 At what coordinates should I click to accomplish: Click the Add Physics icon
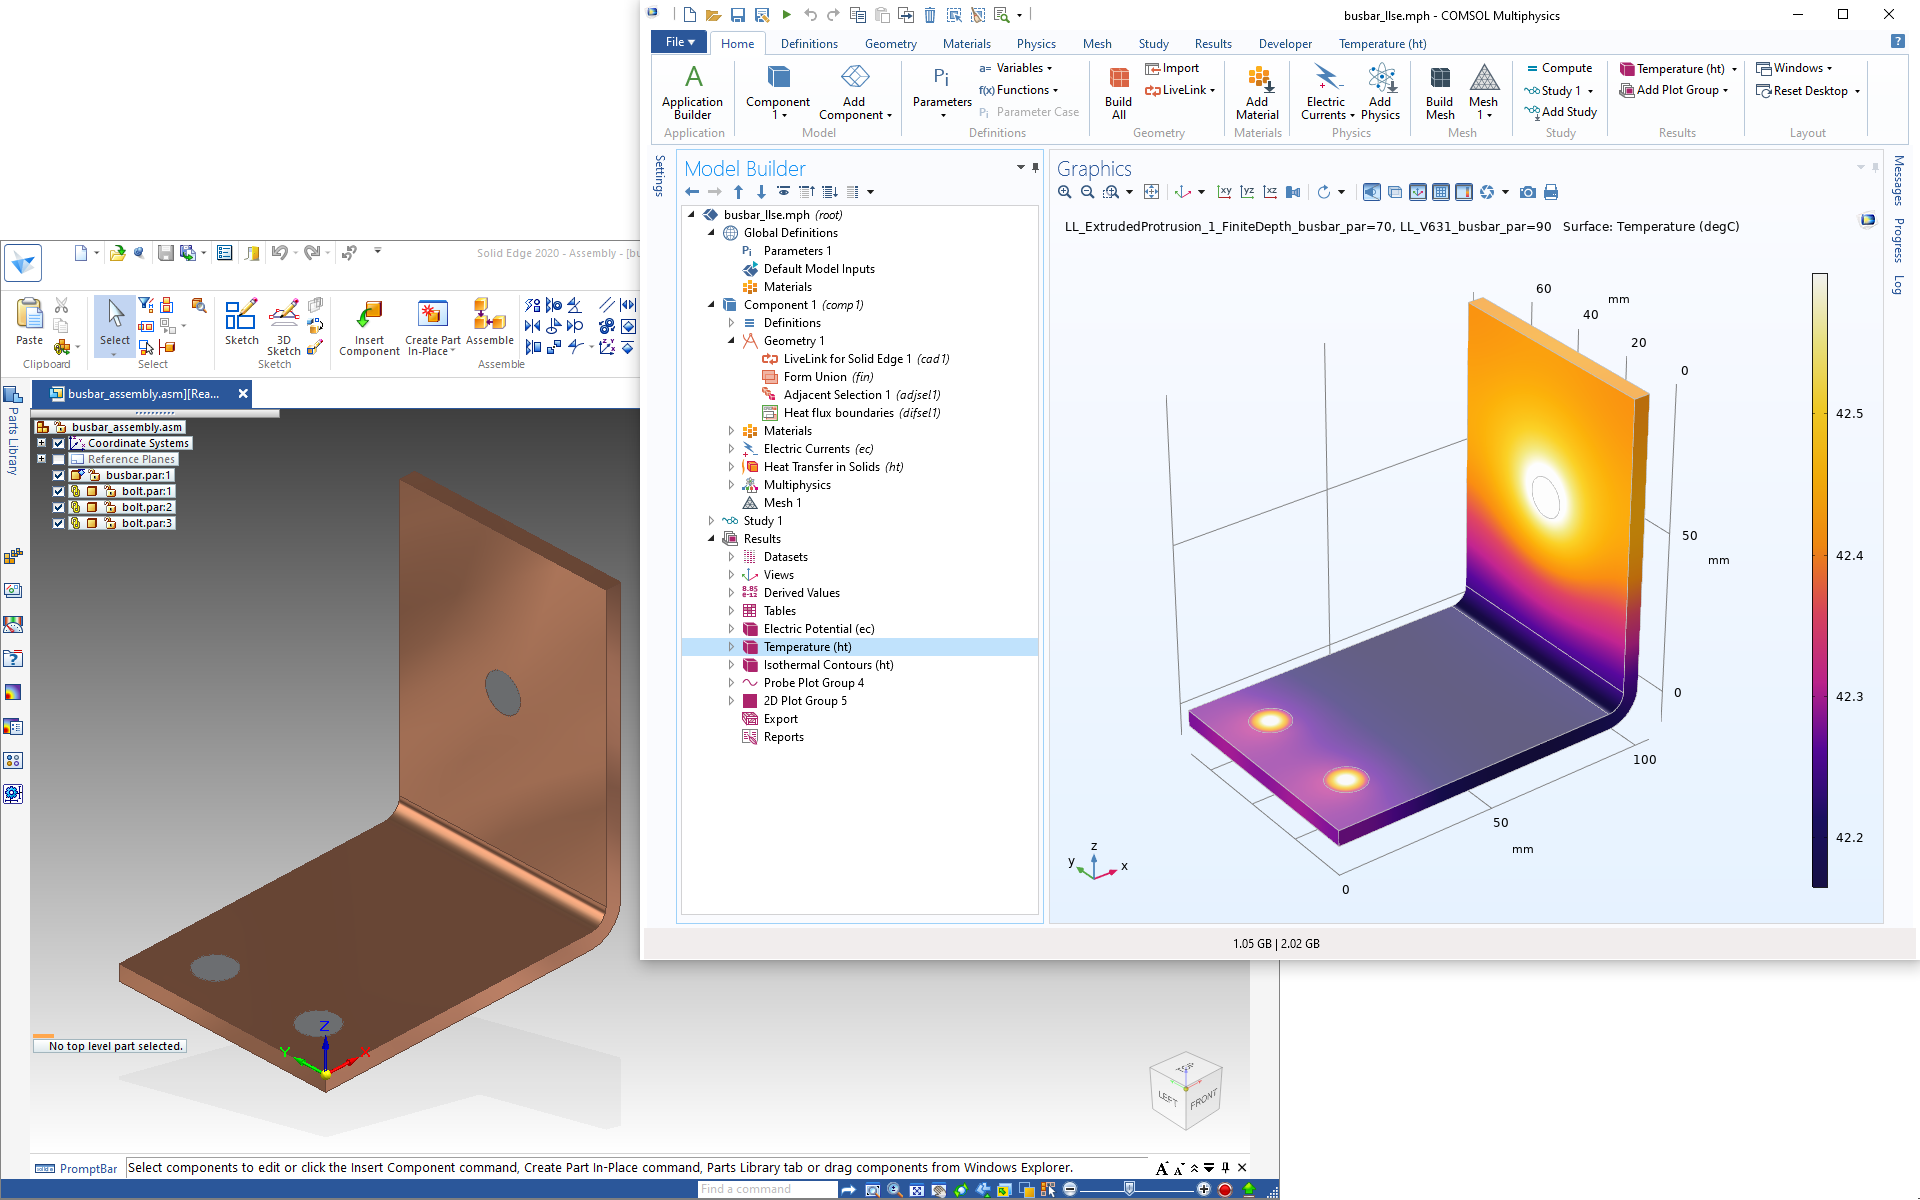click(1380, 92)
